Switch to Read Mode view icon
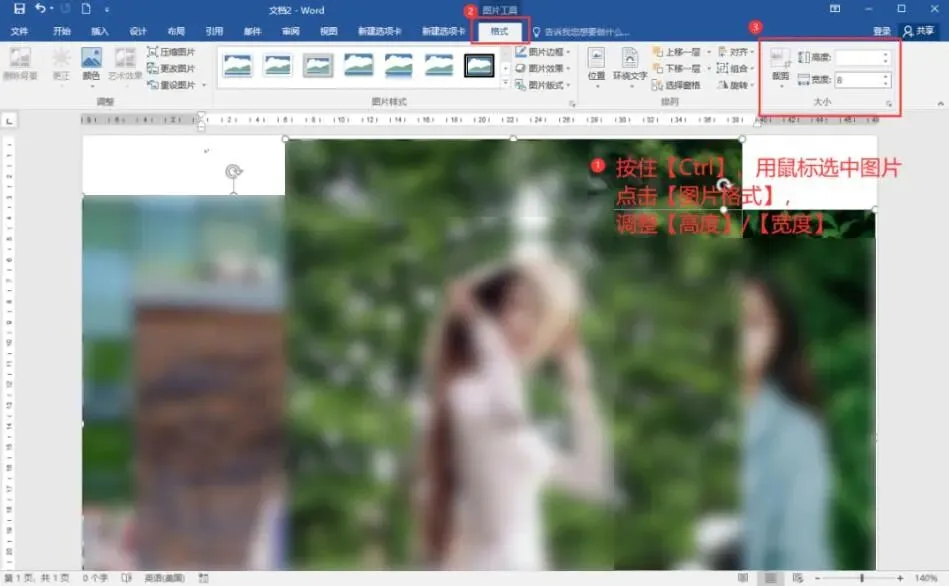Image resolution: width=949 pixels, height=586 pixels. (x=743, y=578)
